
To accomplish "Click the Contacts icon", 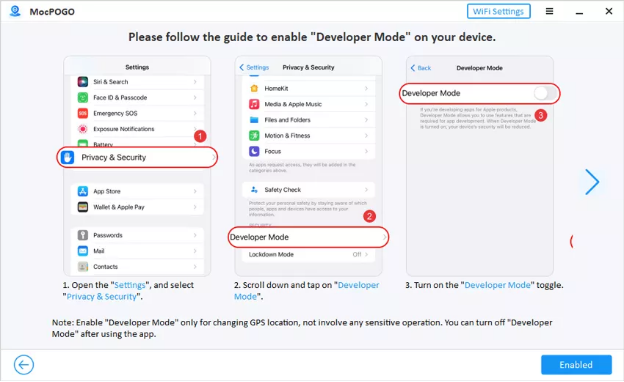I will point(82,267).
